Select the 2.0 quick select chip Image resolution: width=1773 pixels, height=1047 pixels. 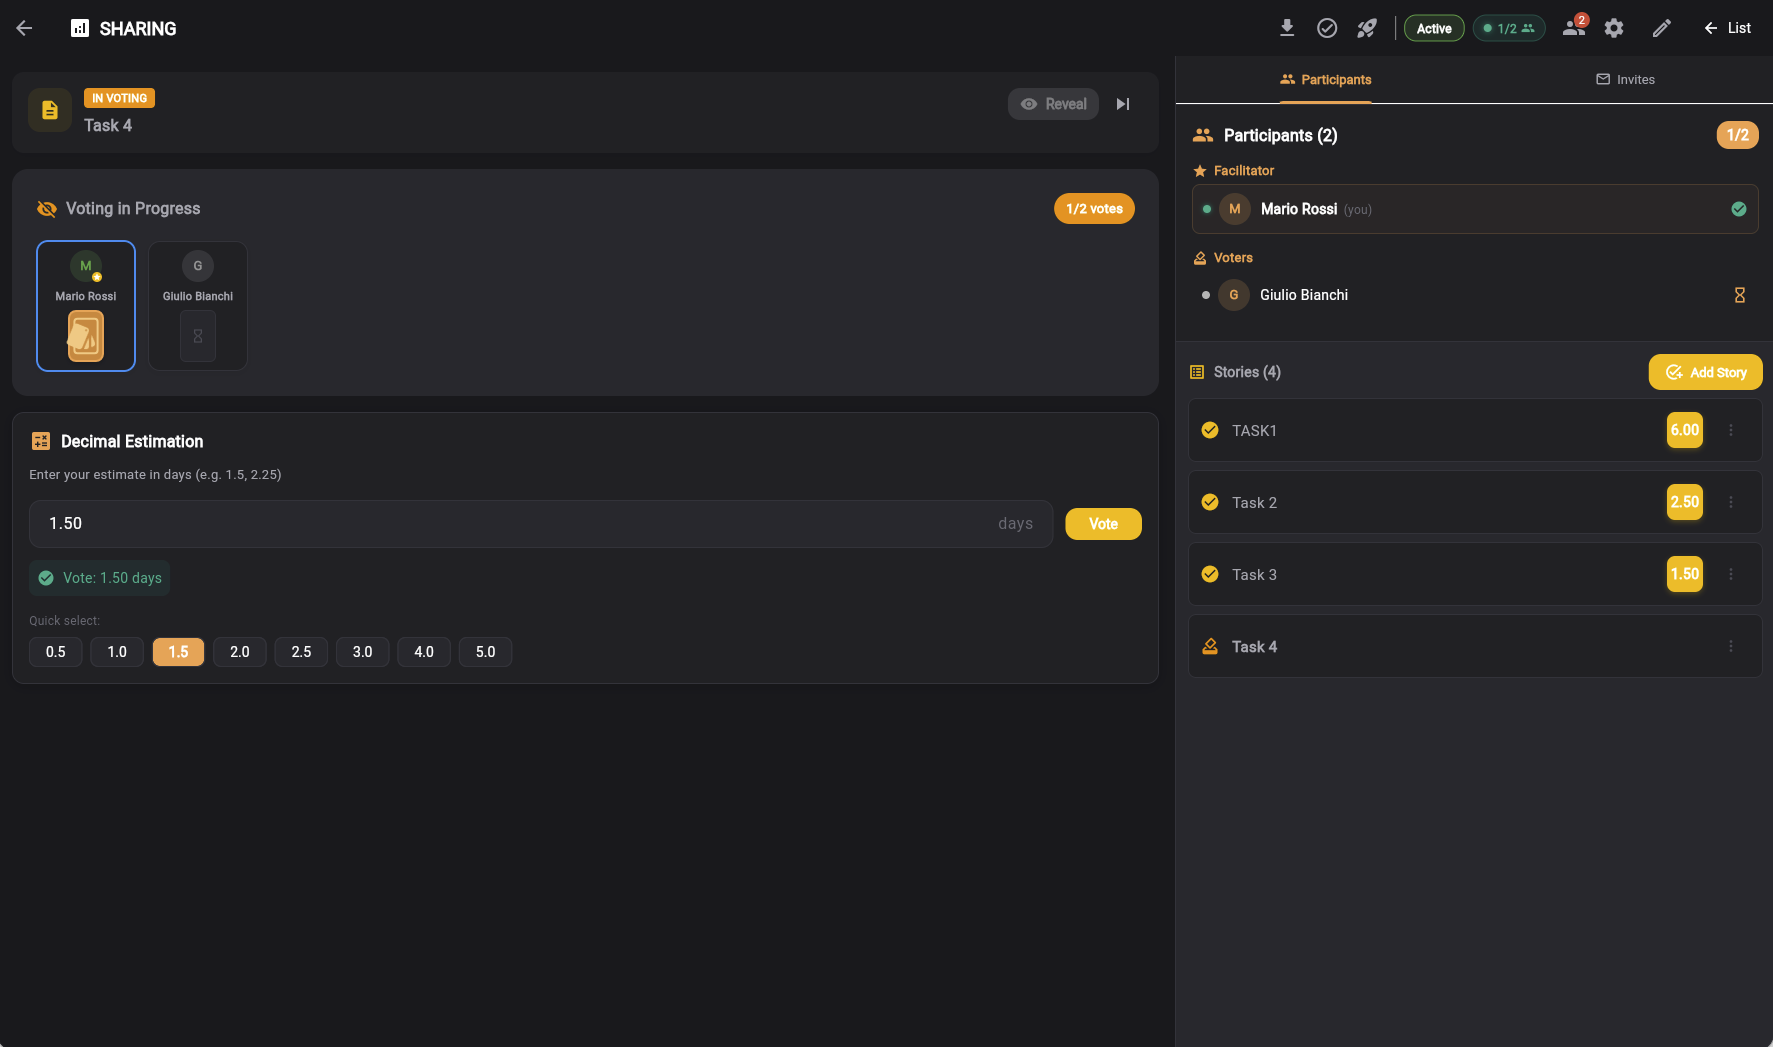pos(240,652)
